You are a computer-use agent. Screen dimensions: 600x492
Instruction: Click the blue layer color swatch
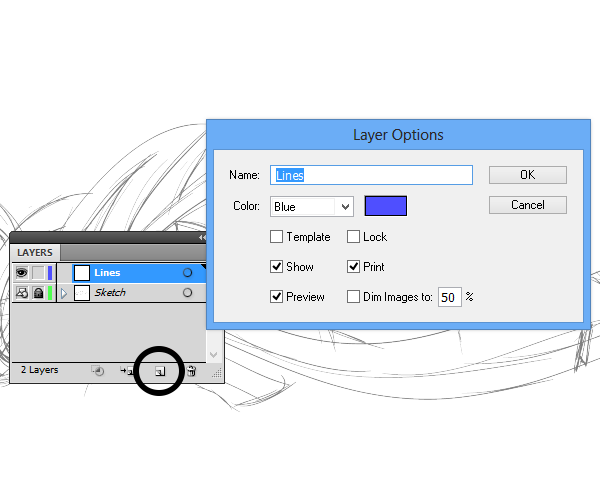[x=386, y=207]
